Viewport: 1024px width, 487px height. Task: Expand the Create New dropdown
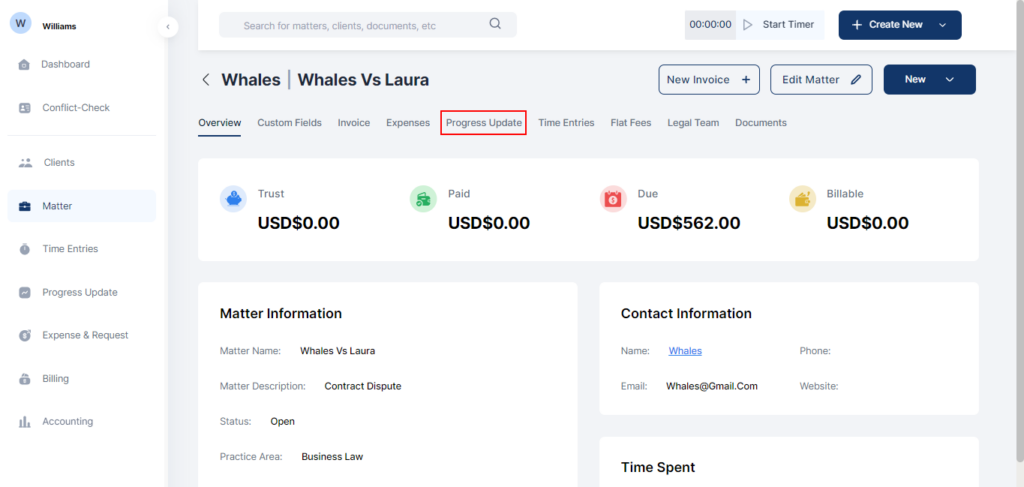click(x=941, y=25)
